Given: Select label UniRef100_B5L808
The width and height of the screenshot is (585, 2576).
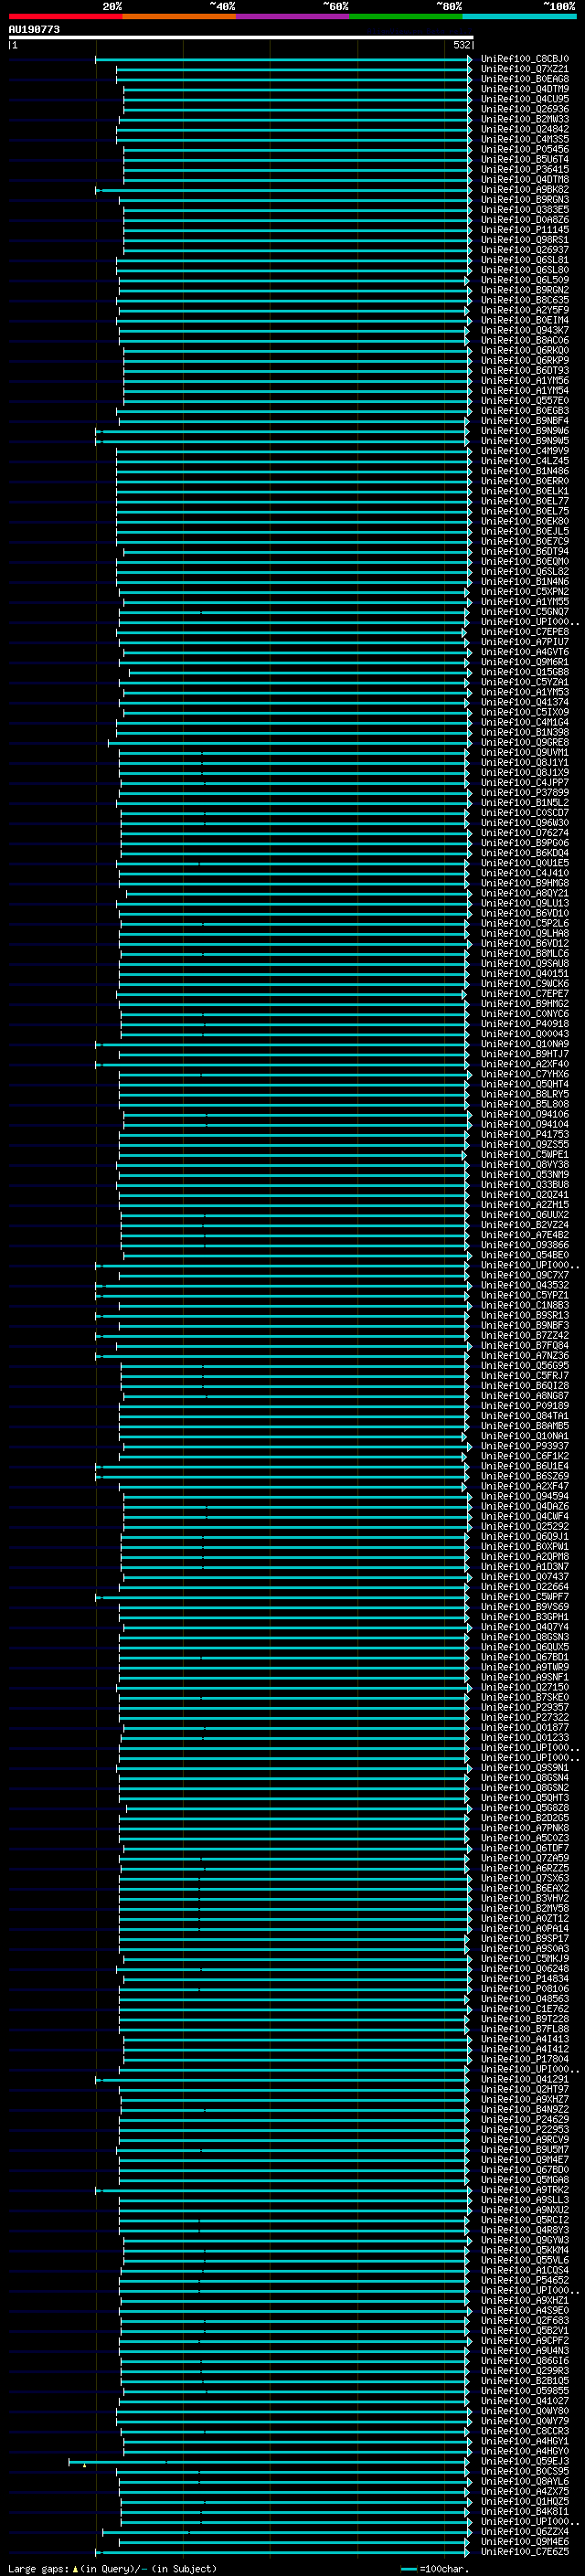Looking at the screenshot, I should point(525,1104).
